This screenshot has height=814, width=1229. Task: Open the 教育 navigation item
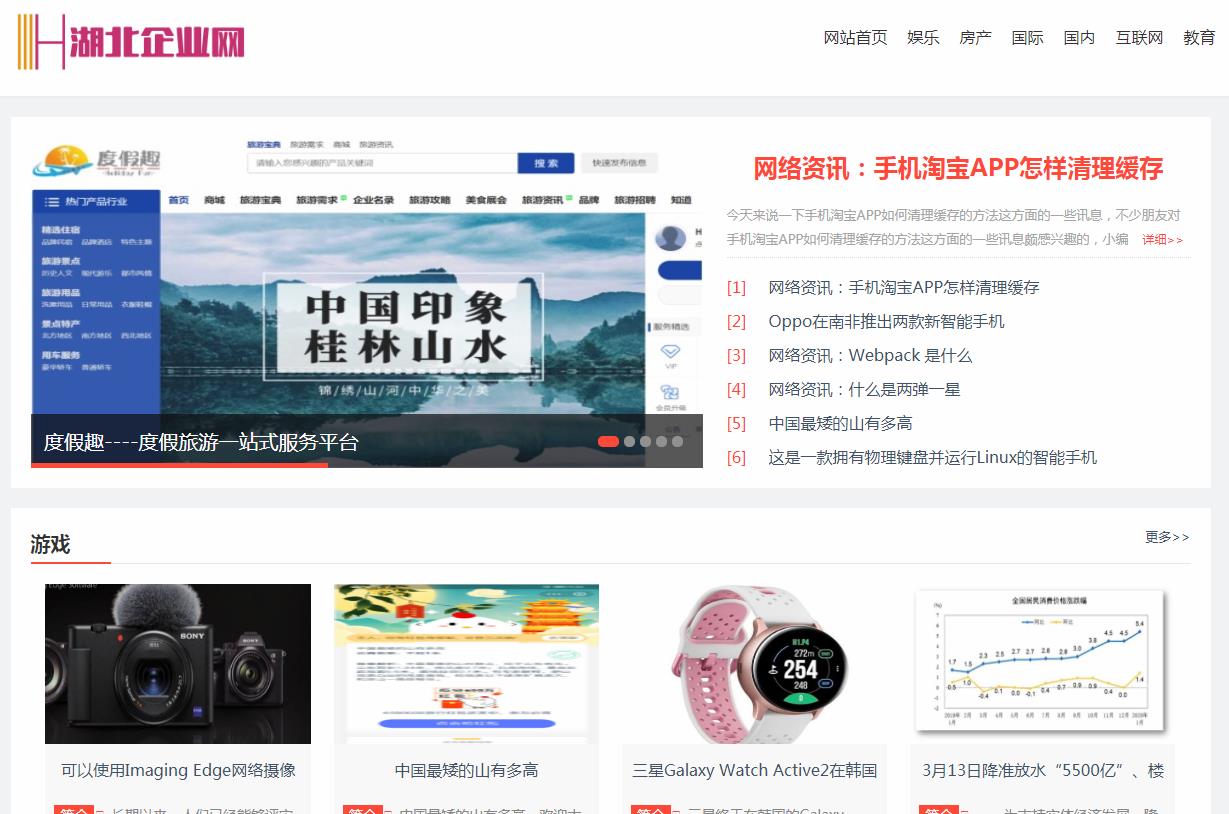click(1199, 38)
